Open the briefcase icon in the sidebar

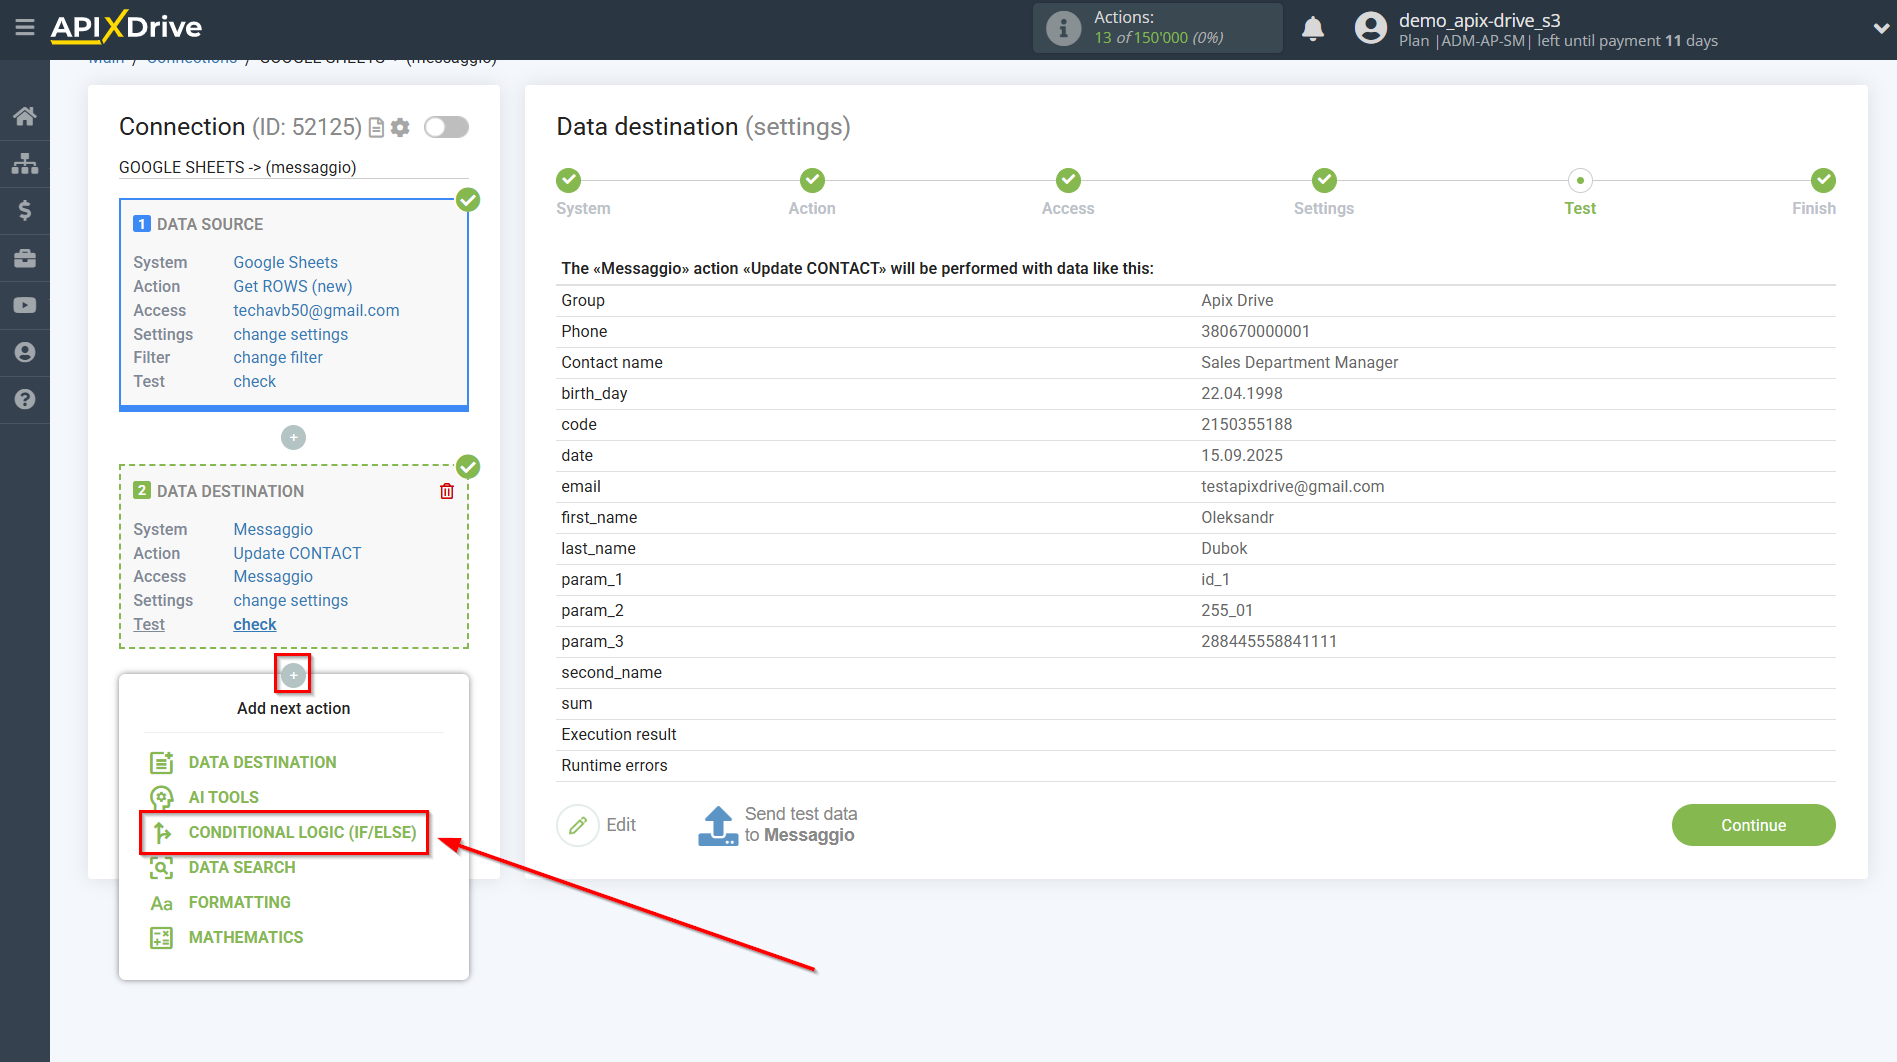(x=25, y=258)
